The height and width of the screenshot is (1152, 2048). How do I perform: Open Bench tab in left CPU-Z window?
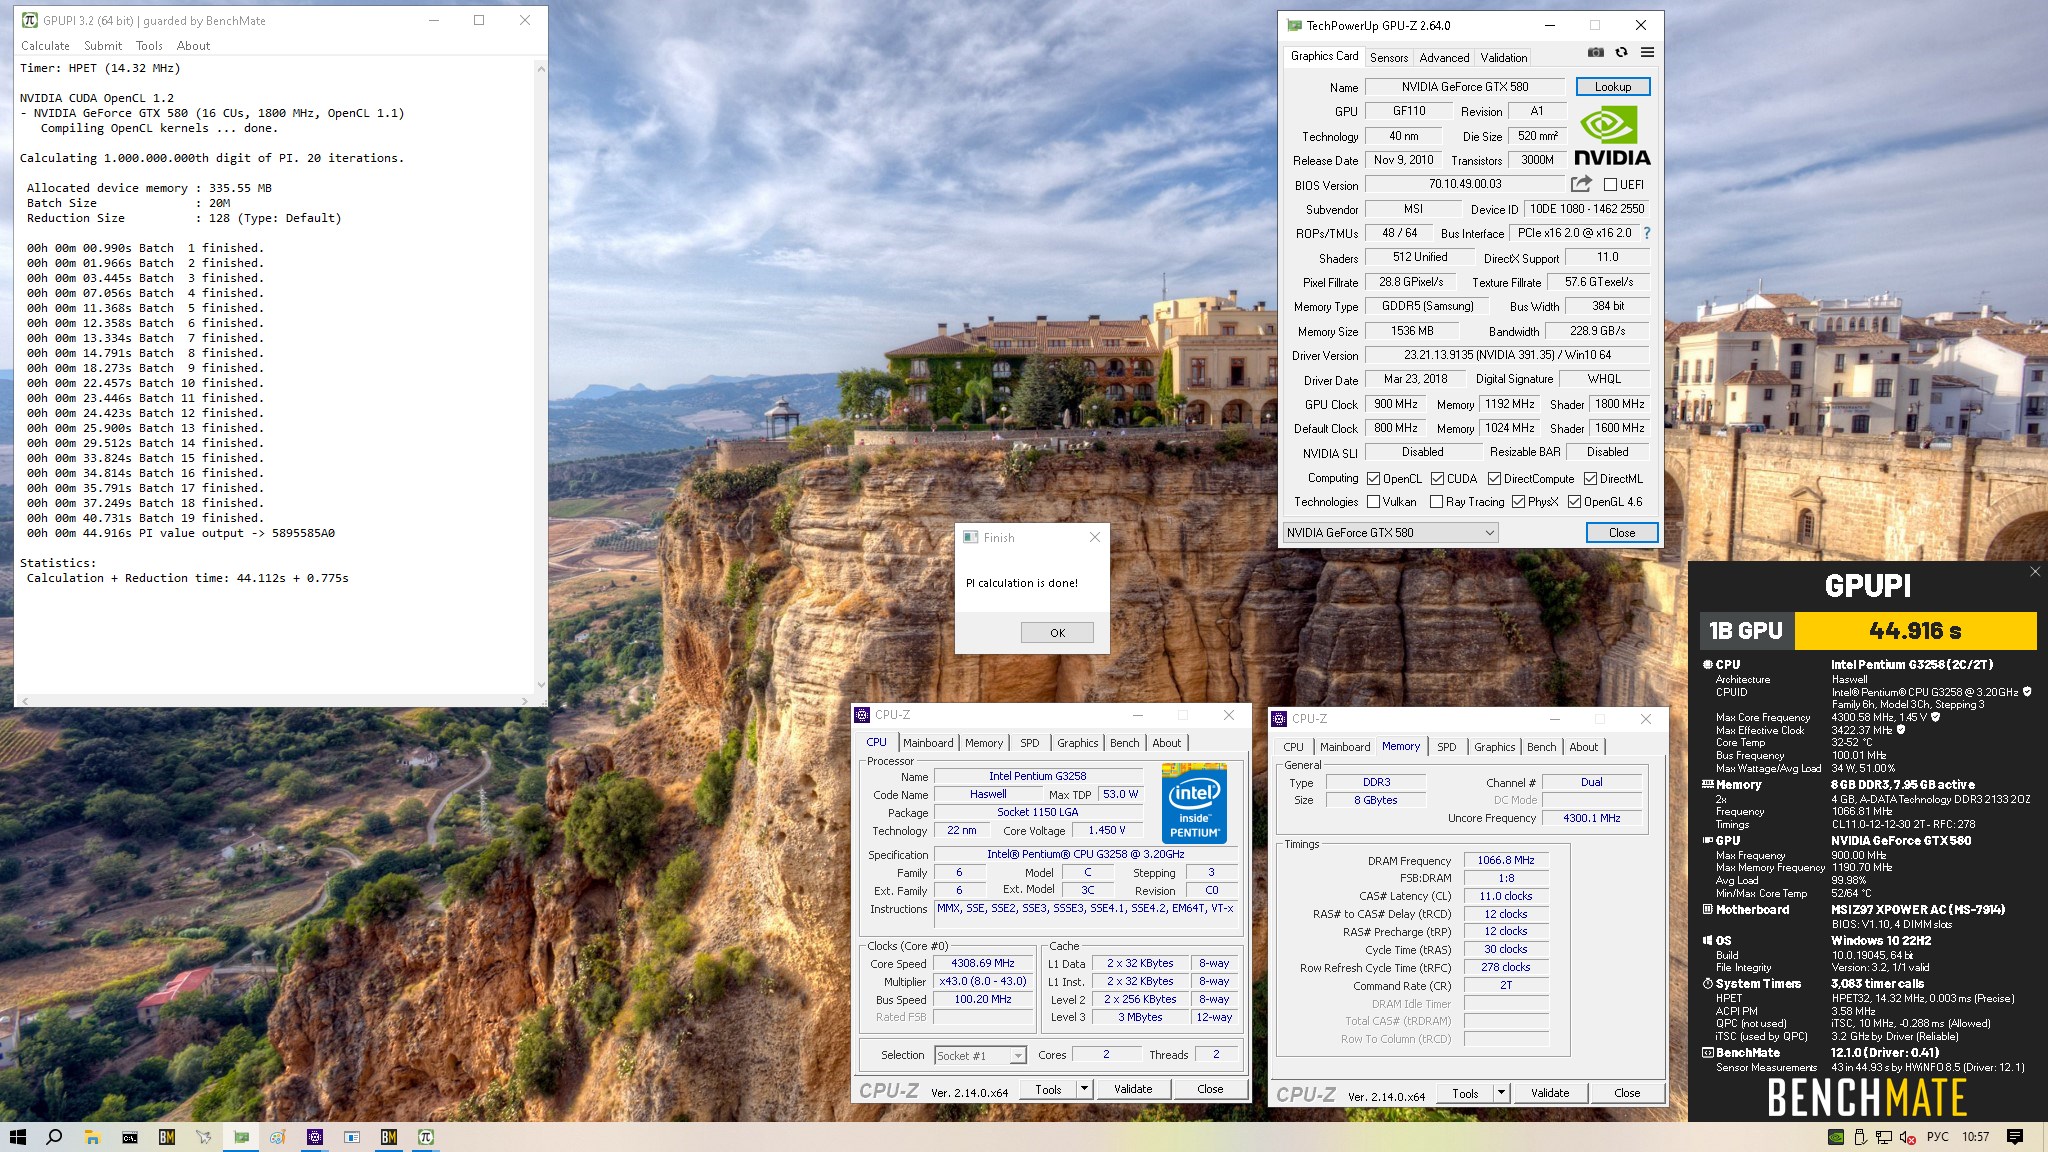coord(1124,743)
